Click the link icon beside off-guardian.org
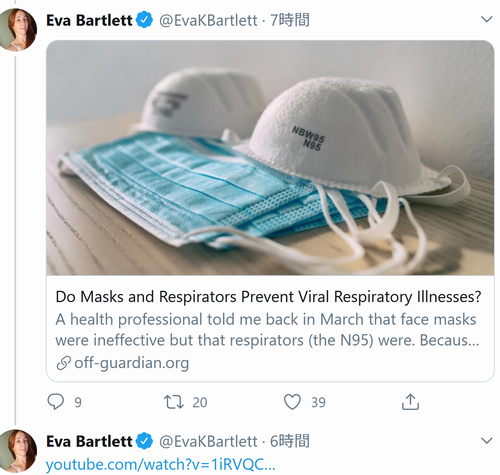Screen dimensions: 500x475 [63, 363]
